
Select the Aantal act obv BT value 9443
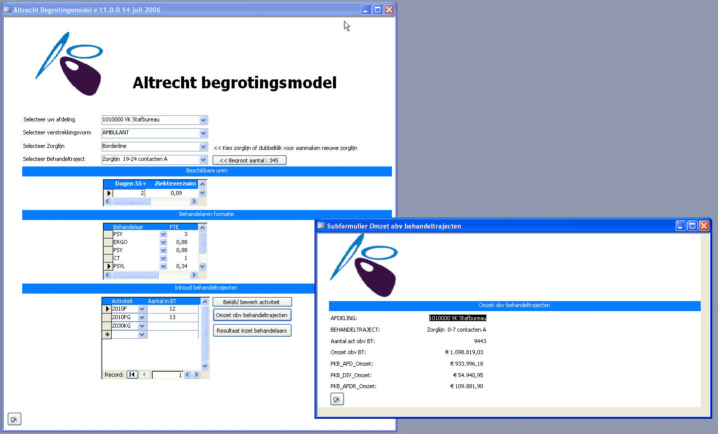click(480, 341)
